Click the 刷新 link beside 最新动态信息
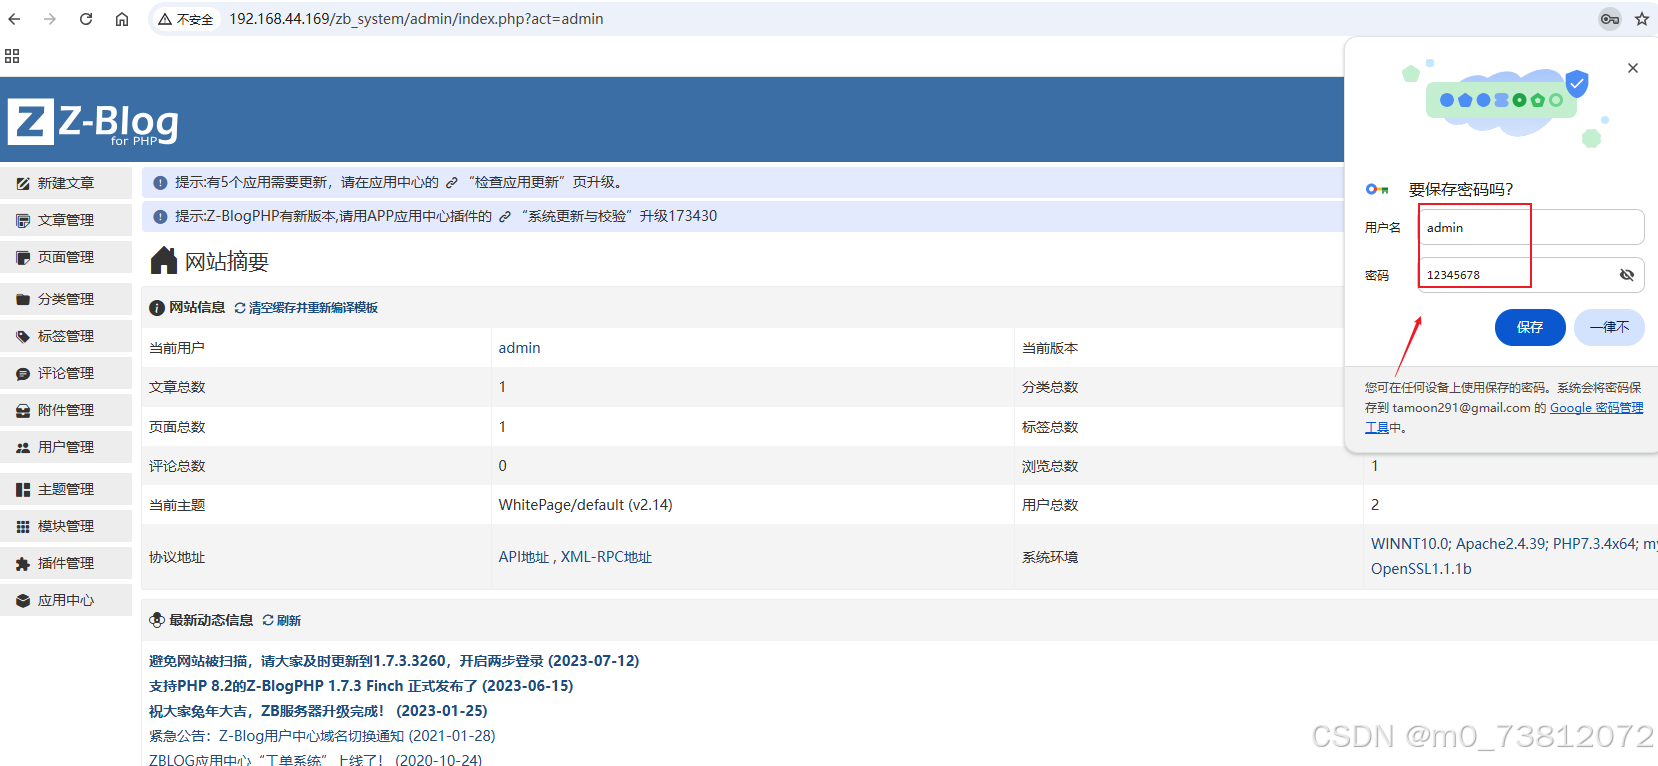Screen dimensions: 1658x766 282,620
